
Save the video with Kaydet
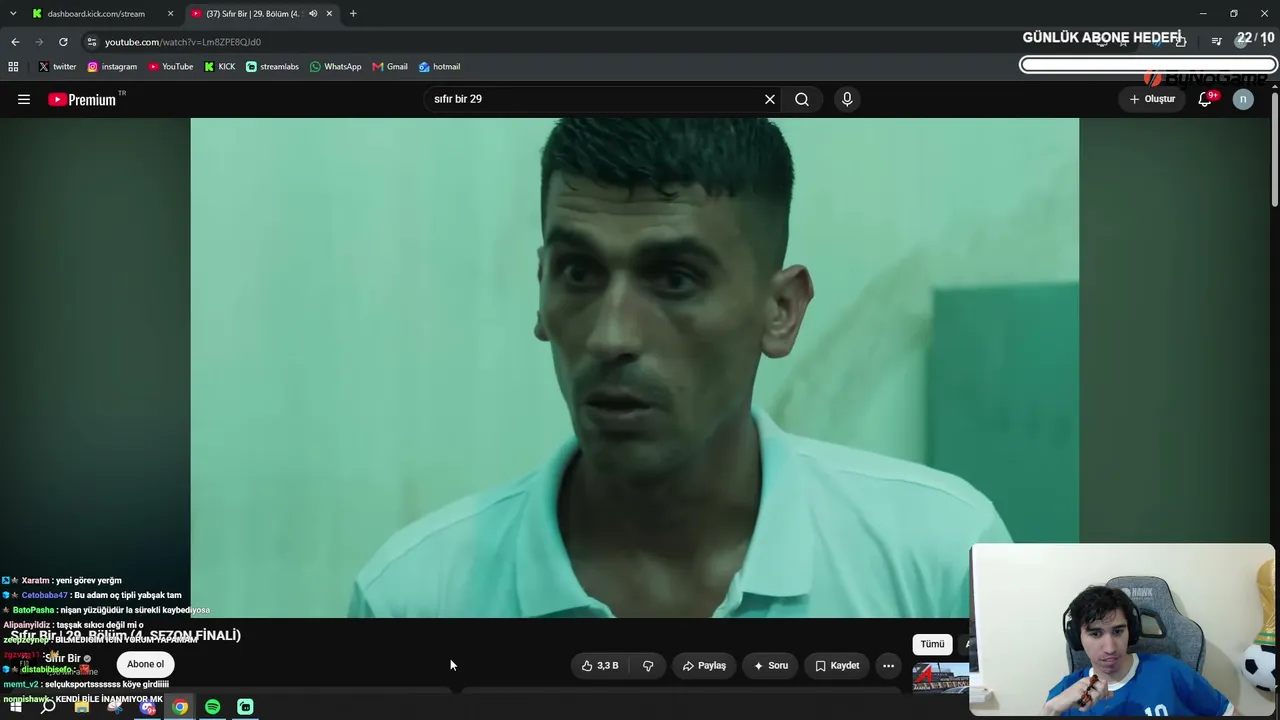click(x=837, y=665)
